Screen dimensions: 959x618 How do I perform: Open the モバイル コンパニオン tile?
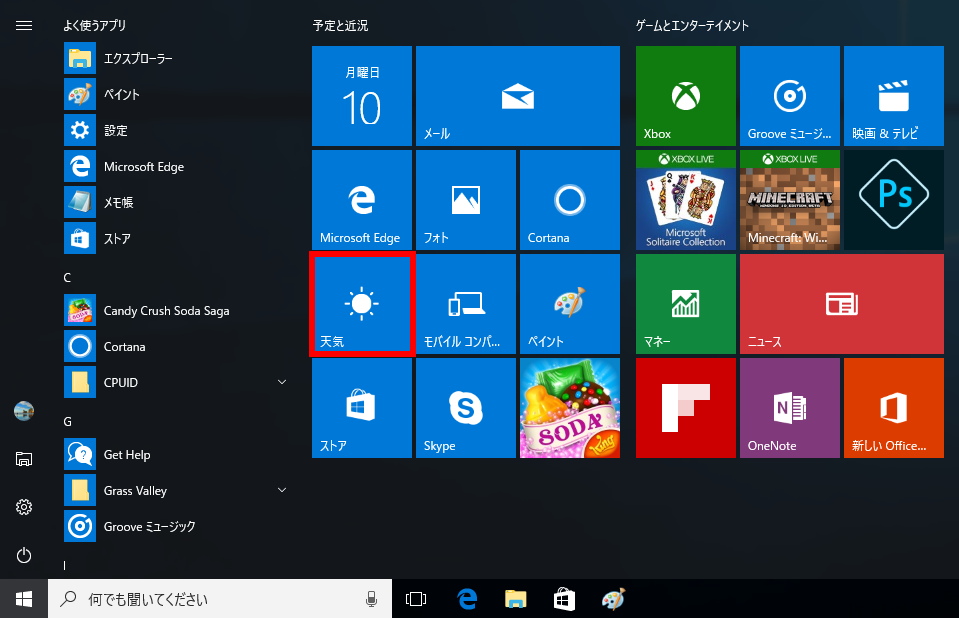[x=465, y=304]
